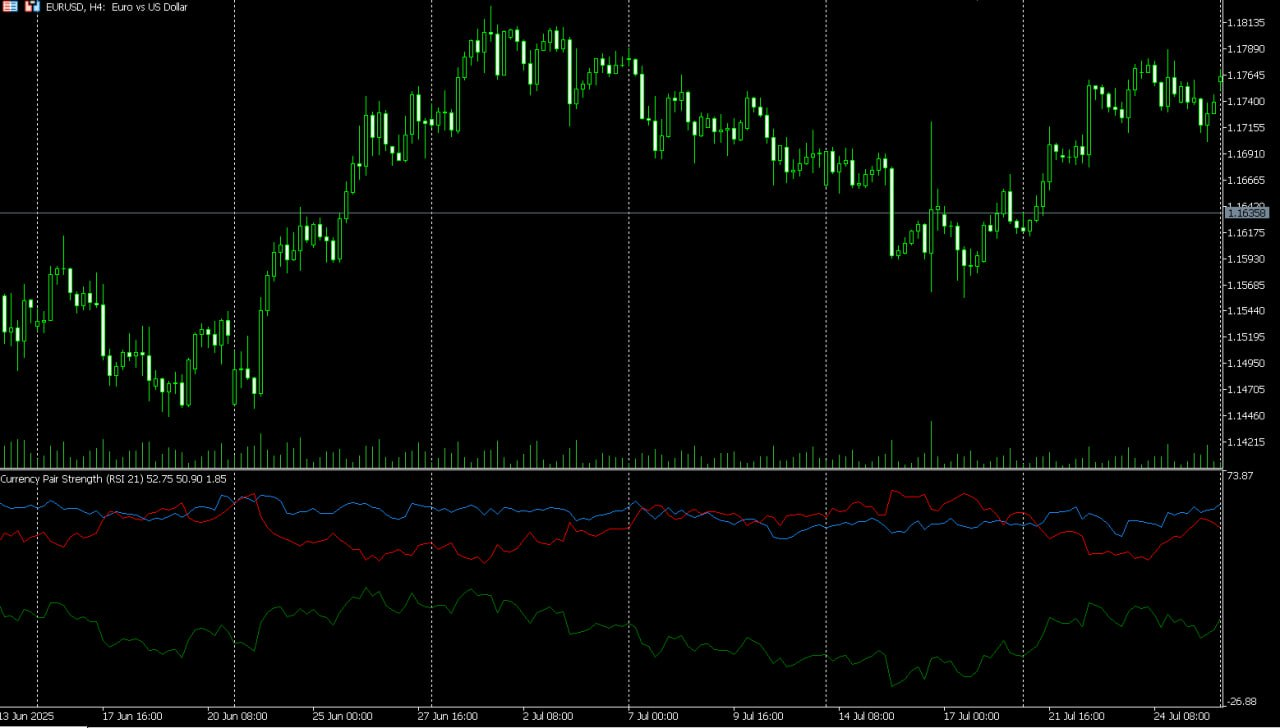Select the 24 Jul 08:00 time label
1280x728 pixels.
[x=1182, y=716]
